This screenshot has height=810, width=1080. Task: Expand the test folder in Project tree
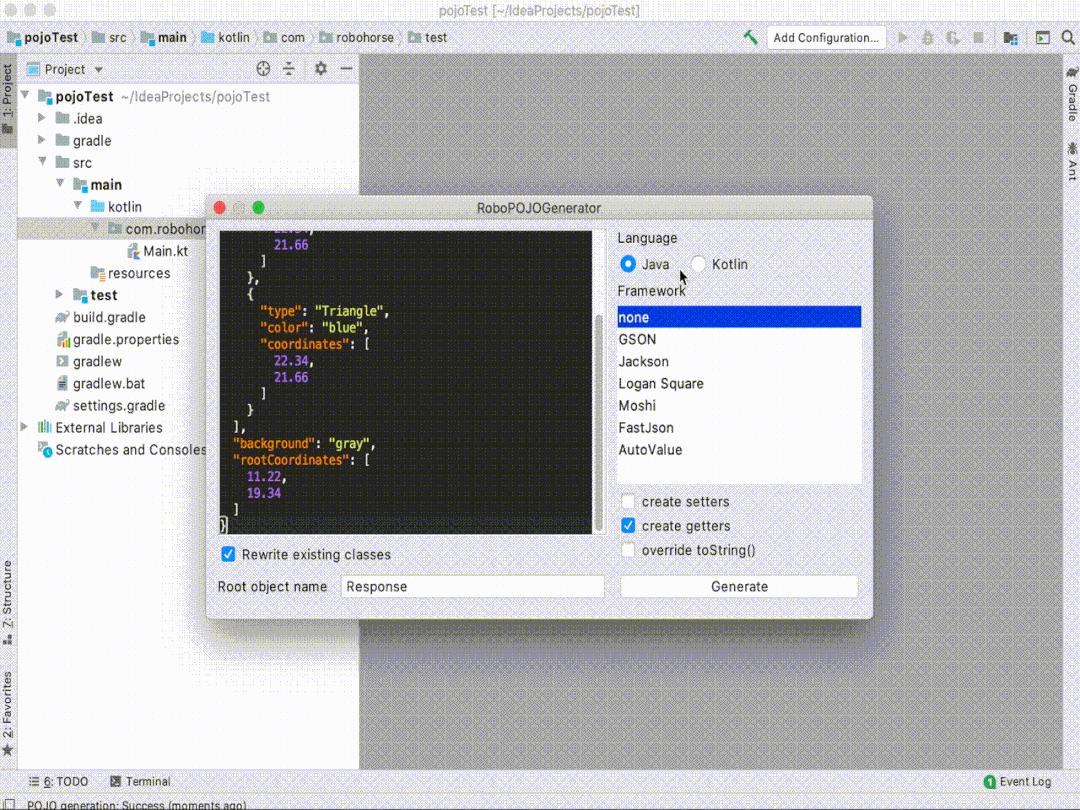[58, 294]
